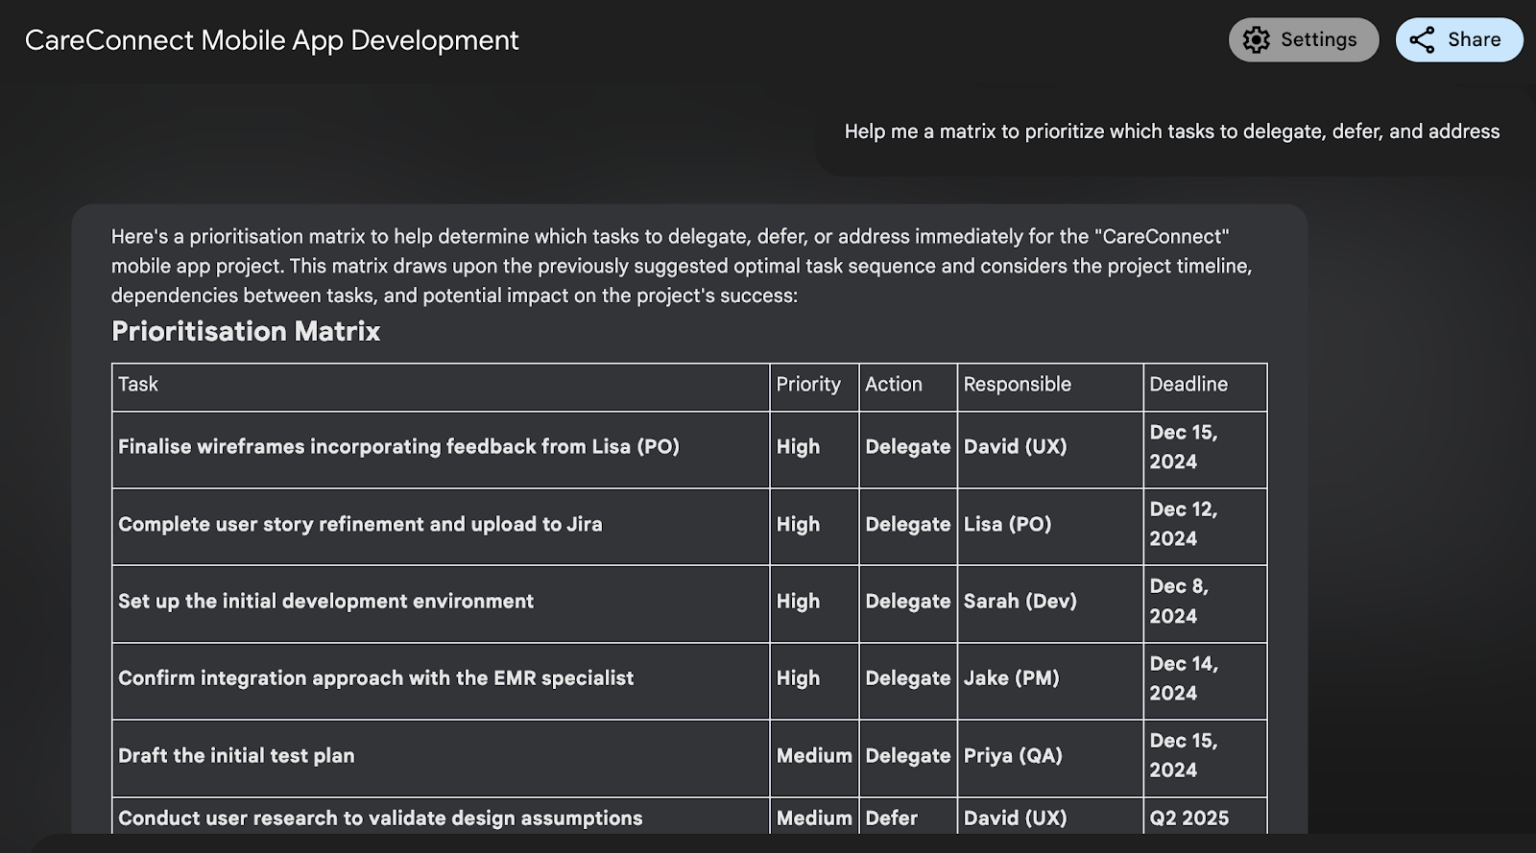Select the Q2 2025 deadline cell

(1189, 818)
